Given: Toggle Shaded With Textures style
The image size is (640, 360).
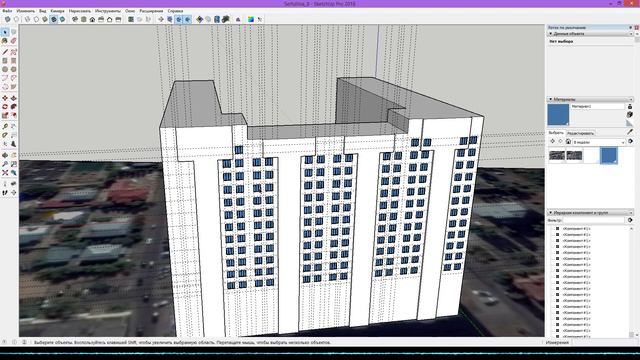Looking at the screenshot, I should (x=54, y=19).
